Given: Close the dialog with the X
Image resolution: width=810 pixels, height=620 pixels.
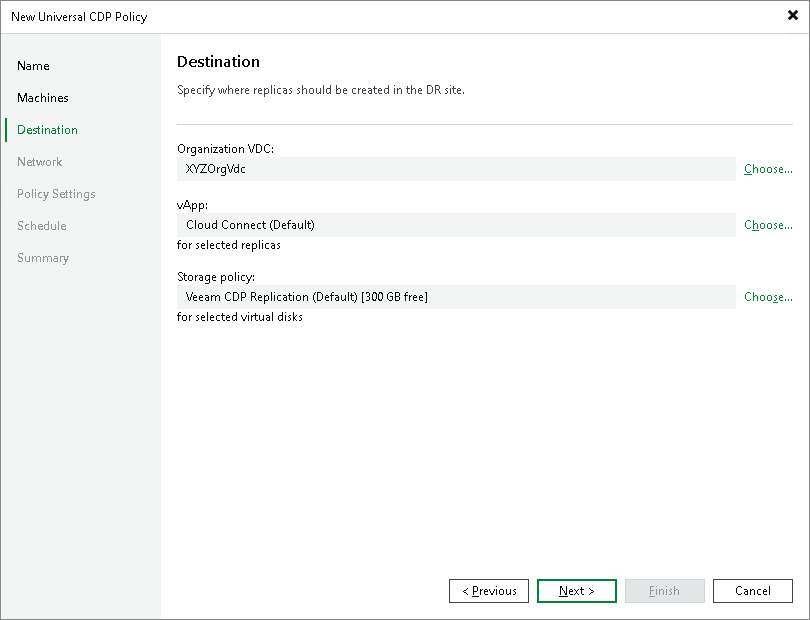Looking at the screenshot, I should pyautogui.click(x=793, y=15).
